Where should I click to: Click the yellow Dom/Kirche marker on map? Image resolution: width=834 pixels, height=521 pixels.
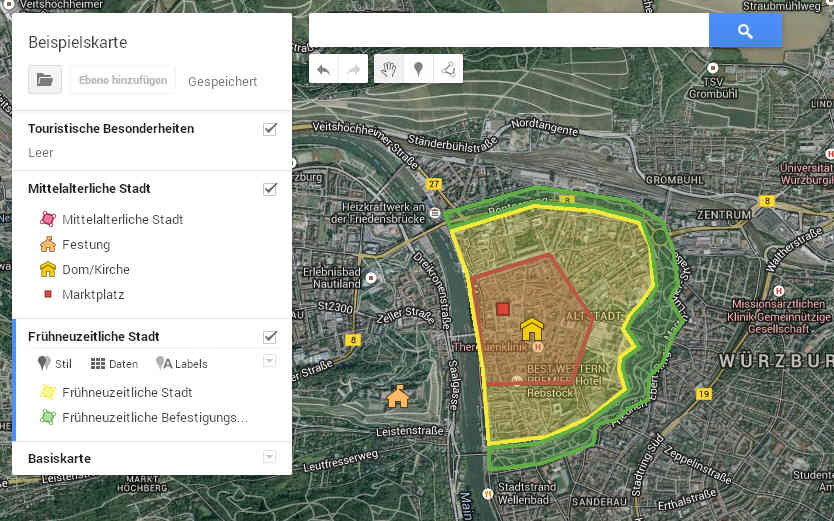pyautogui.click(x=531, y=329)
